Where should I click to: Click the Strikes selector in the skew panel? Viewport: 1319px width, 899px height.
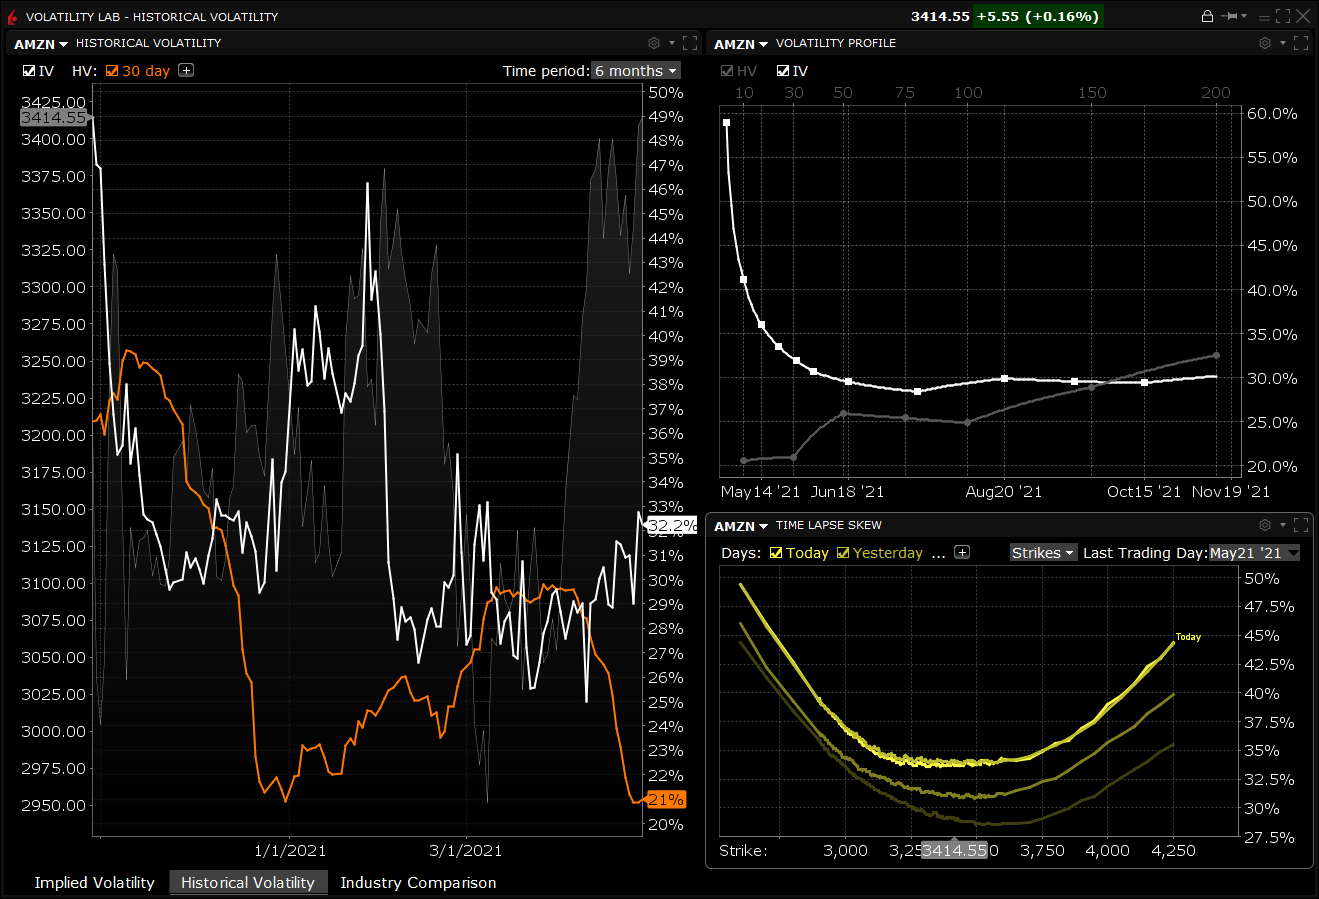click(x=1043, y=552)
